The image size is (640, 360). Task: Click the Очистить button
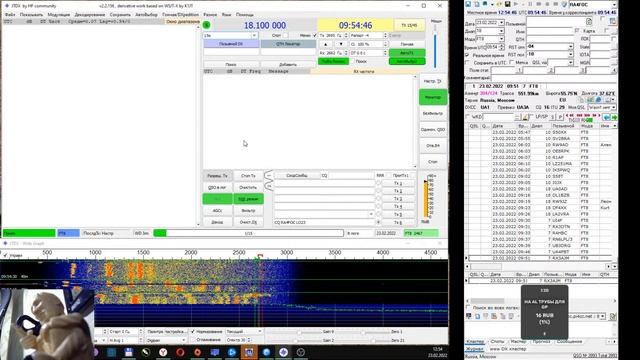[248, 187]
